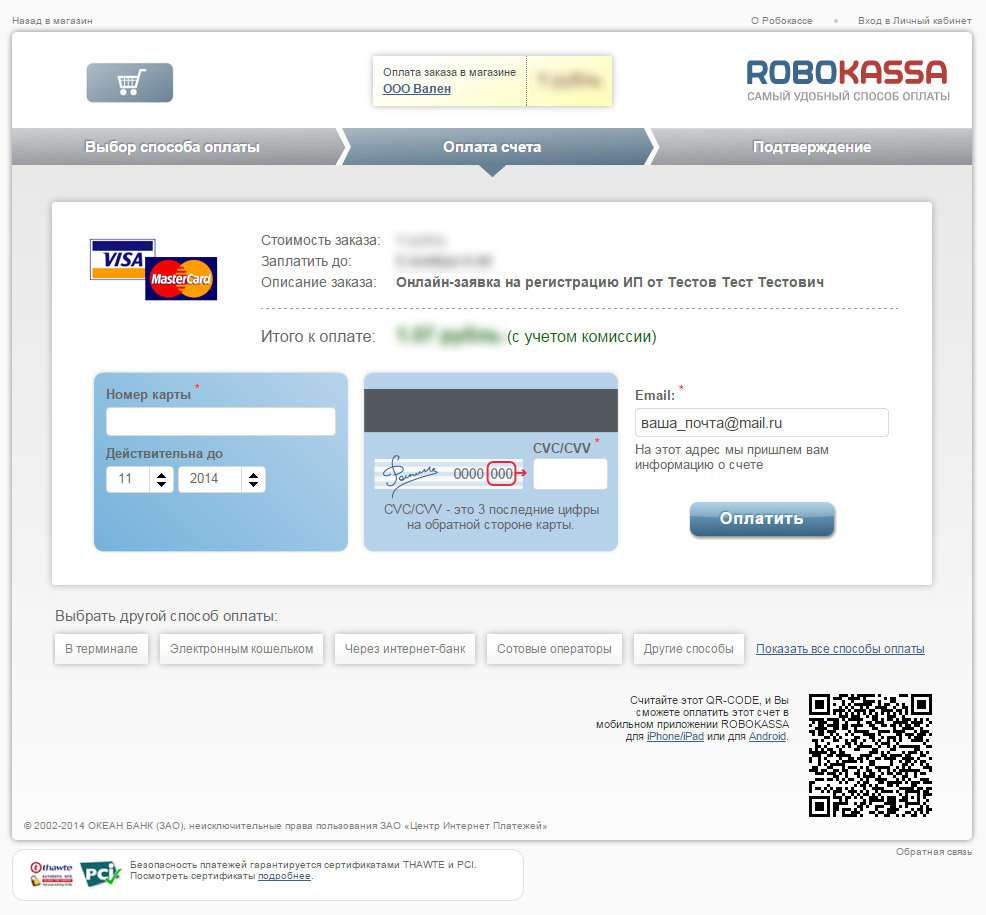Focus the CVC/CVV input field
The width and height of the screenshot is (986, 915).
click(570, 474)
